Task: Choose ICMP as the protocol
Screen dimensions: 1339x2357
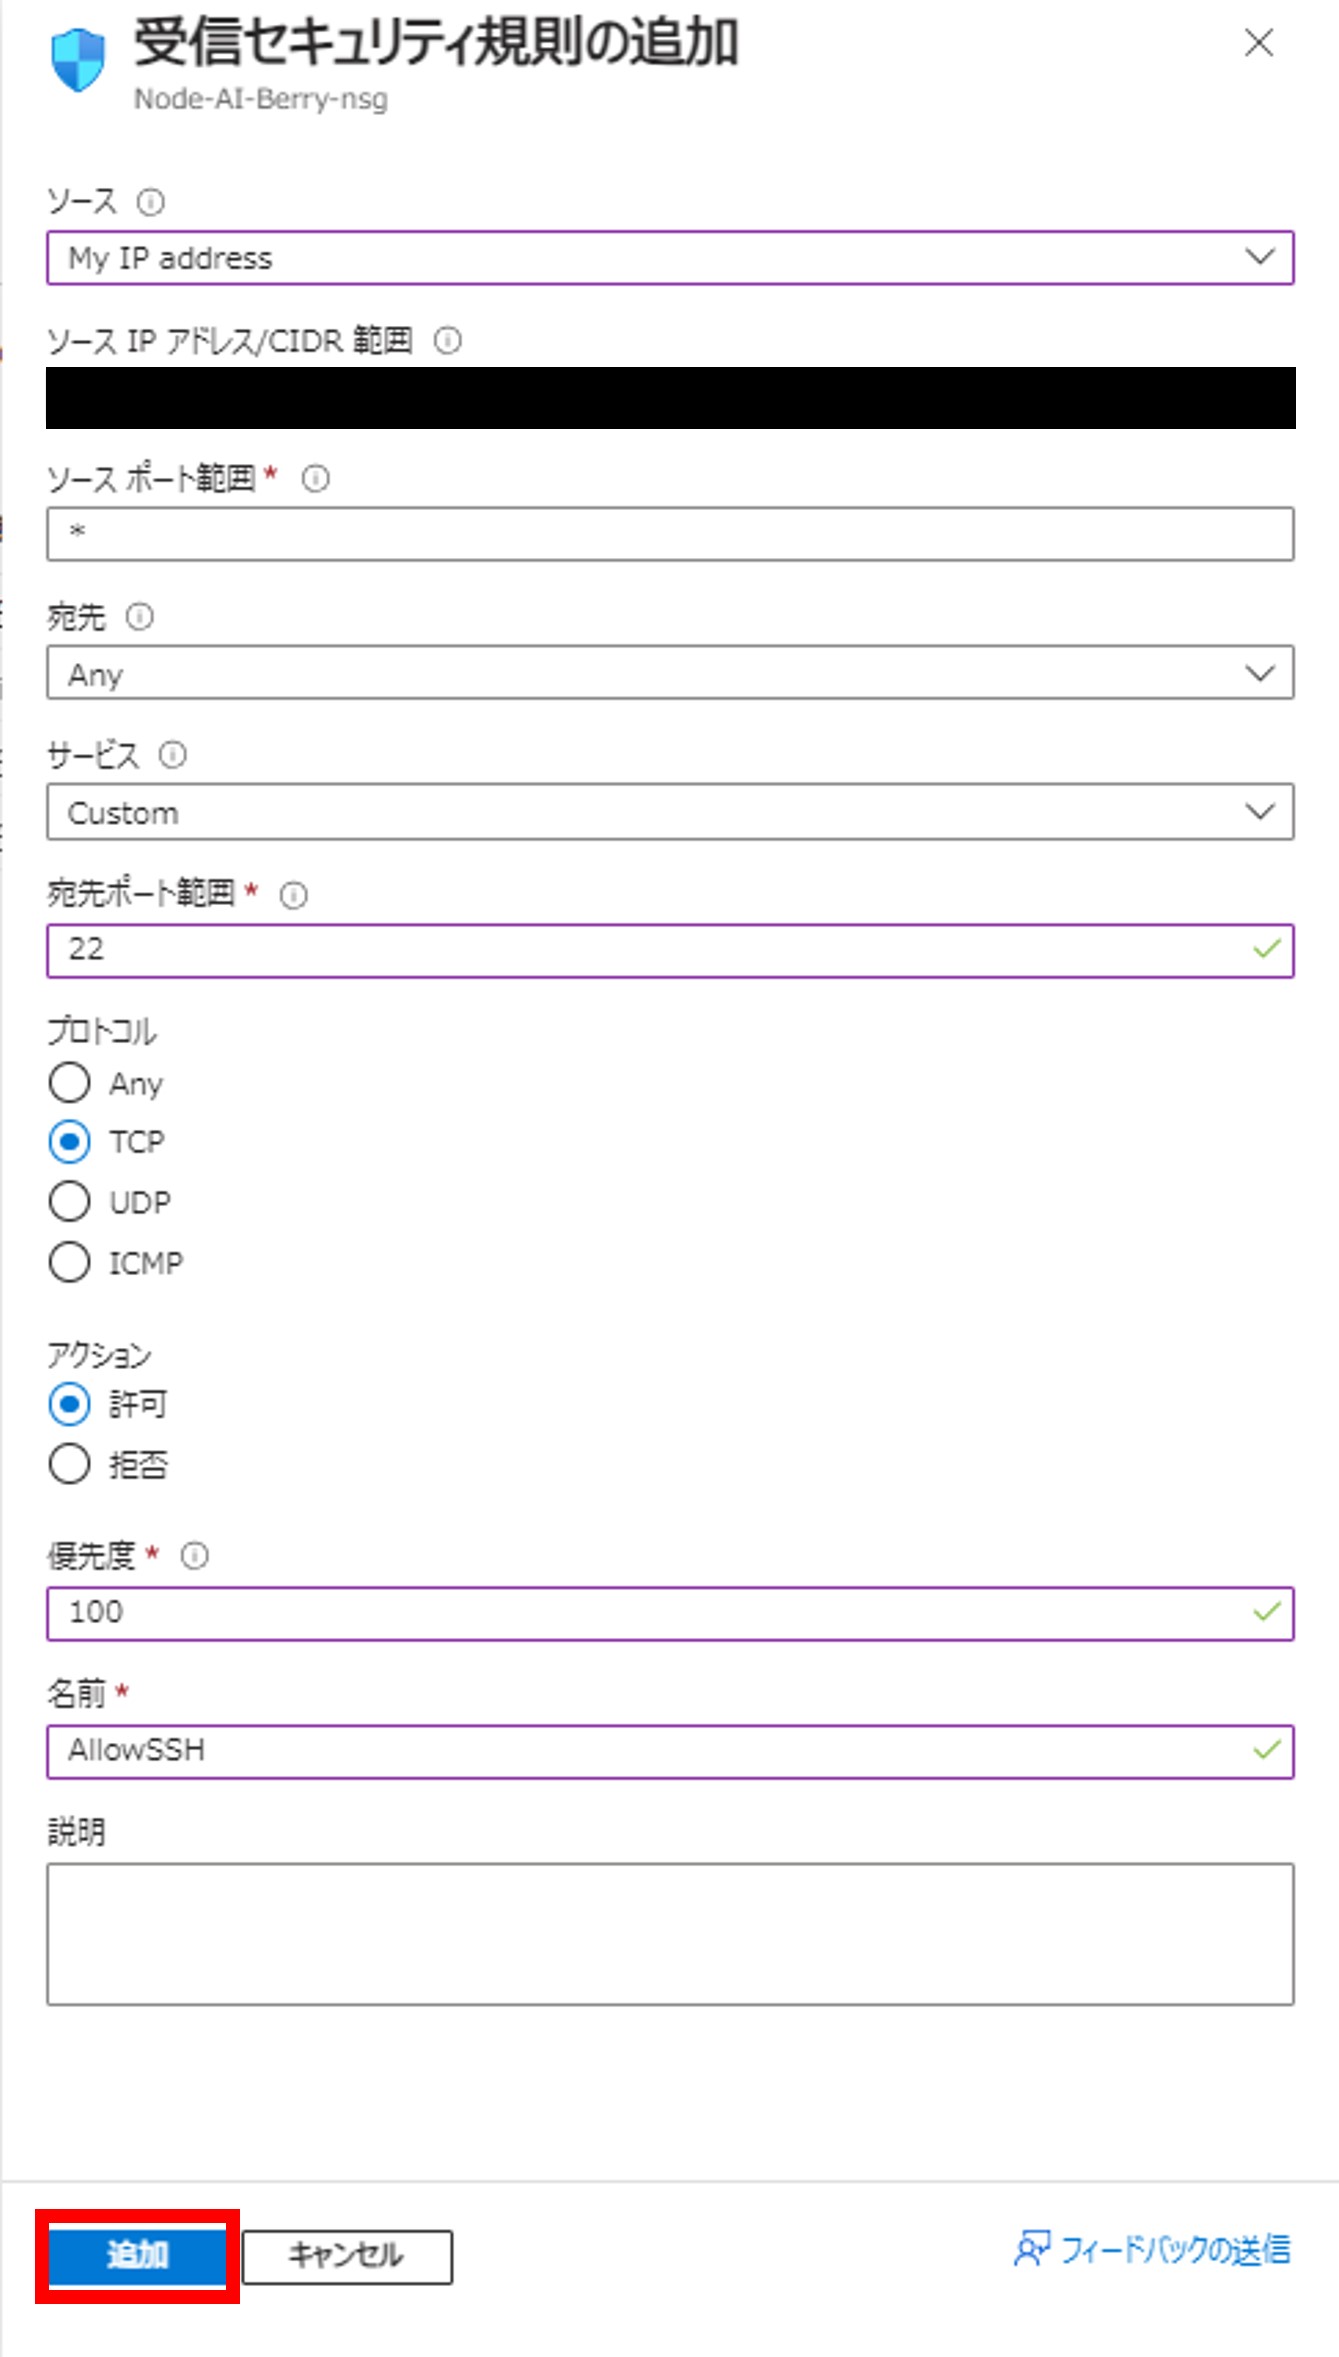Action: [69, 1262]
